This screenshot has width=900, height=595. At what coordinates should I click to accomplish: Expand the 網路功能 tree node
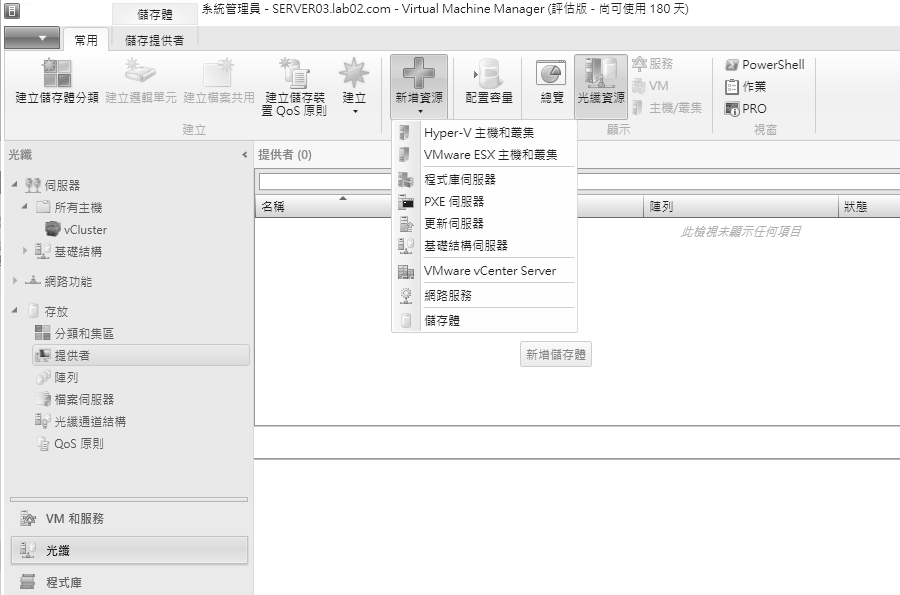point(15,281)
